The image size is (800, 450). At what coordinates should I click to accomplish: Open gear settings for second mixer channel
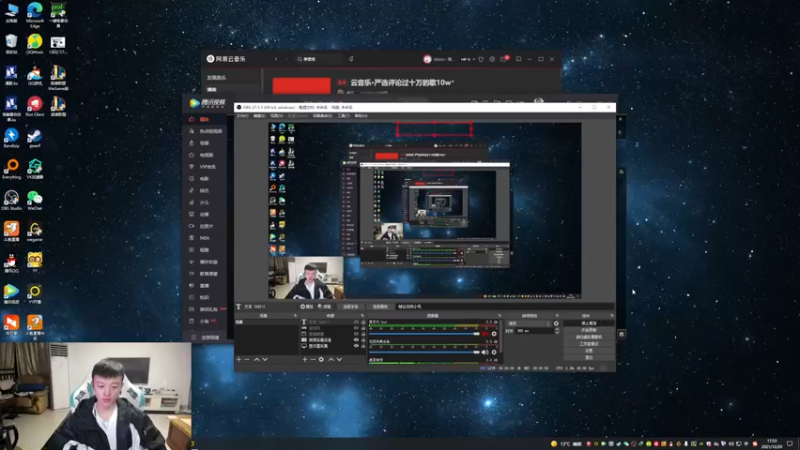point(494,352)
